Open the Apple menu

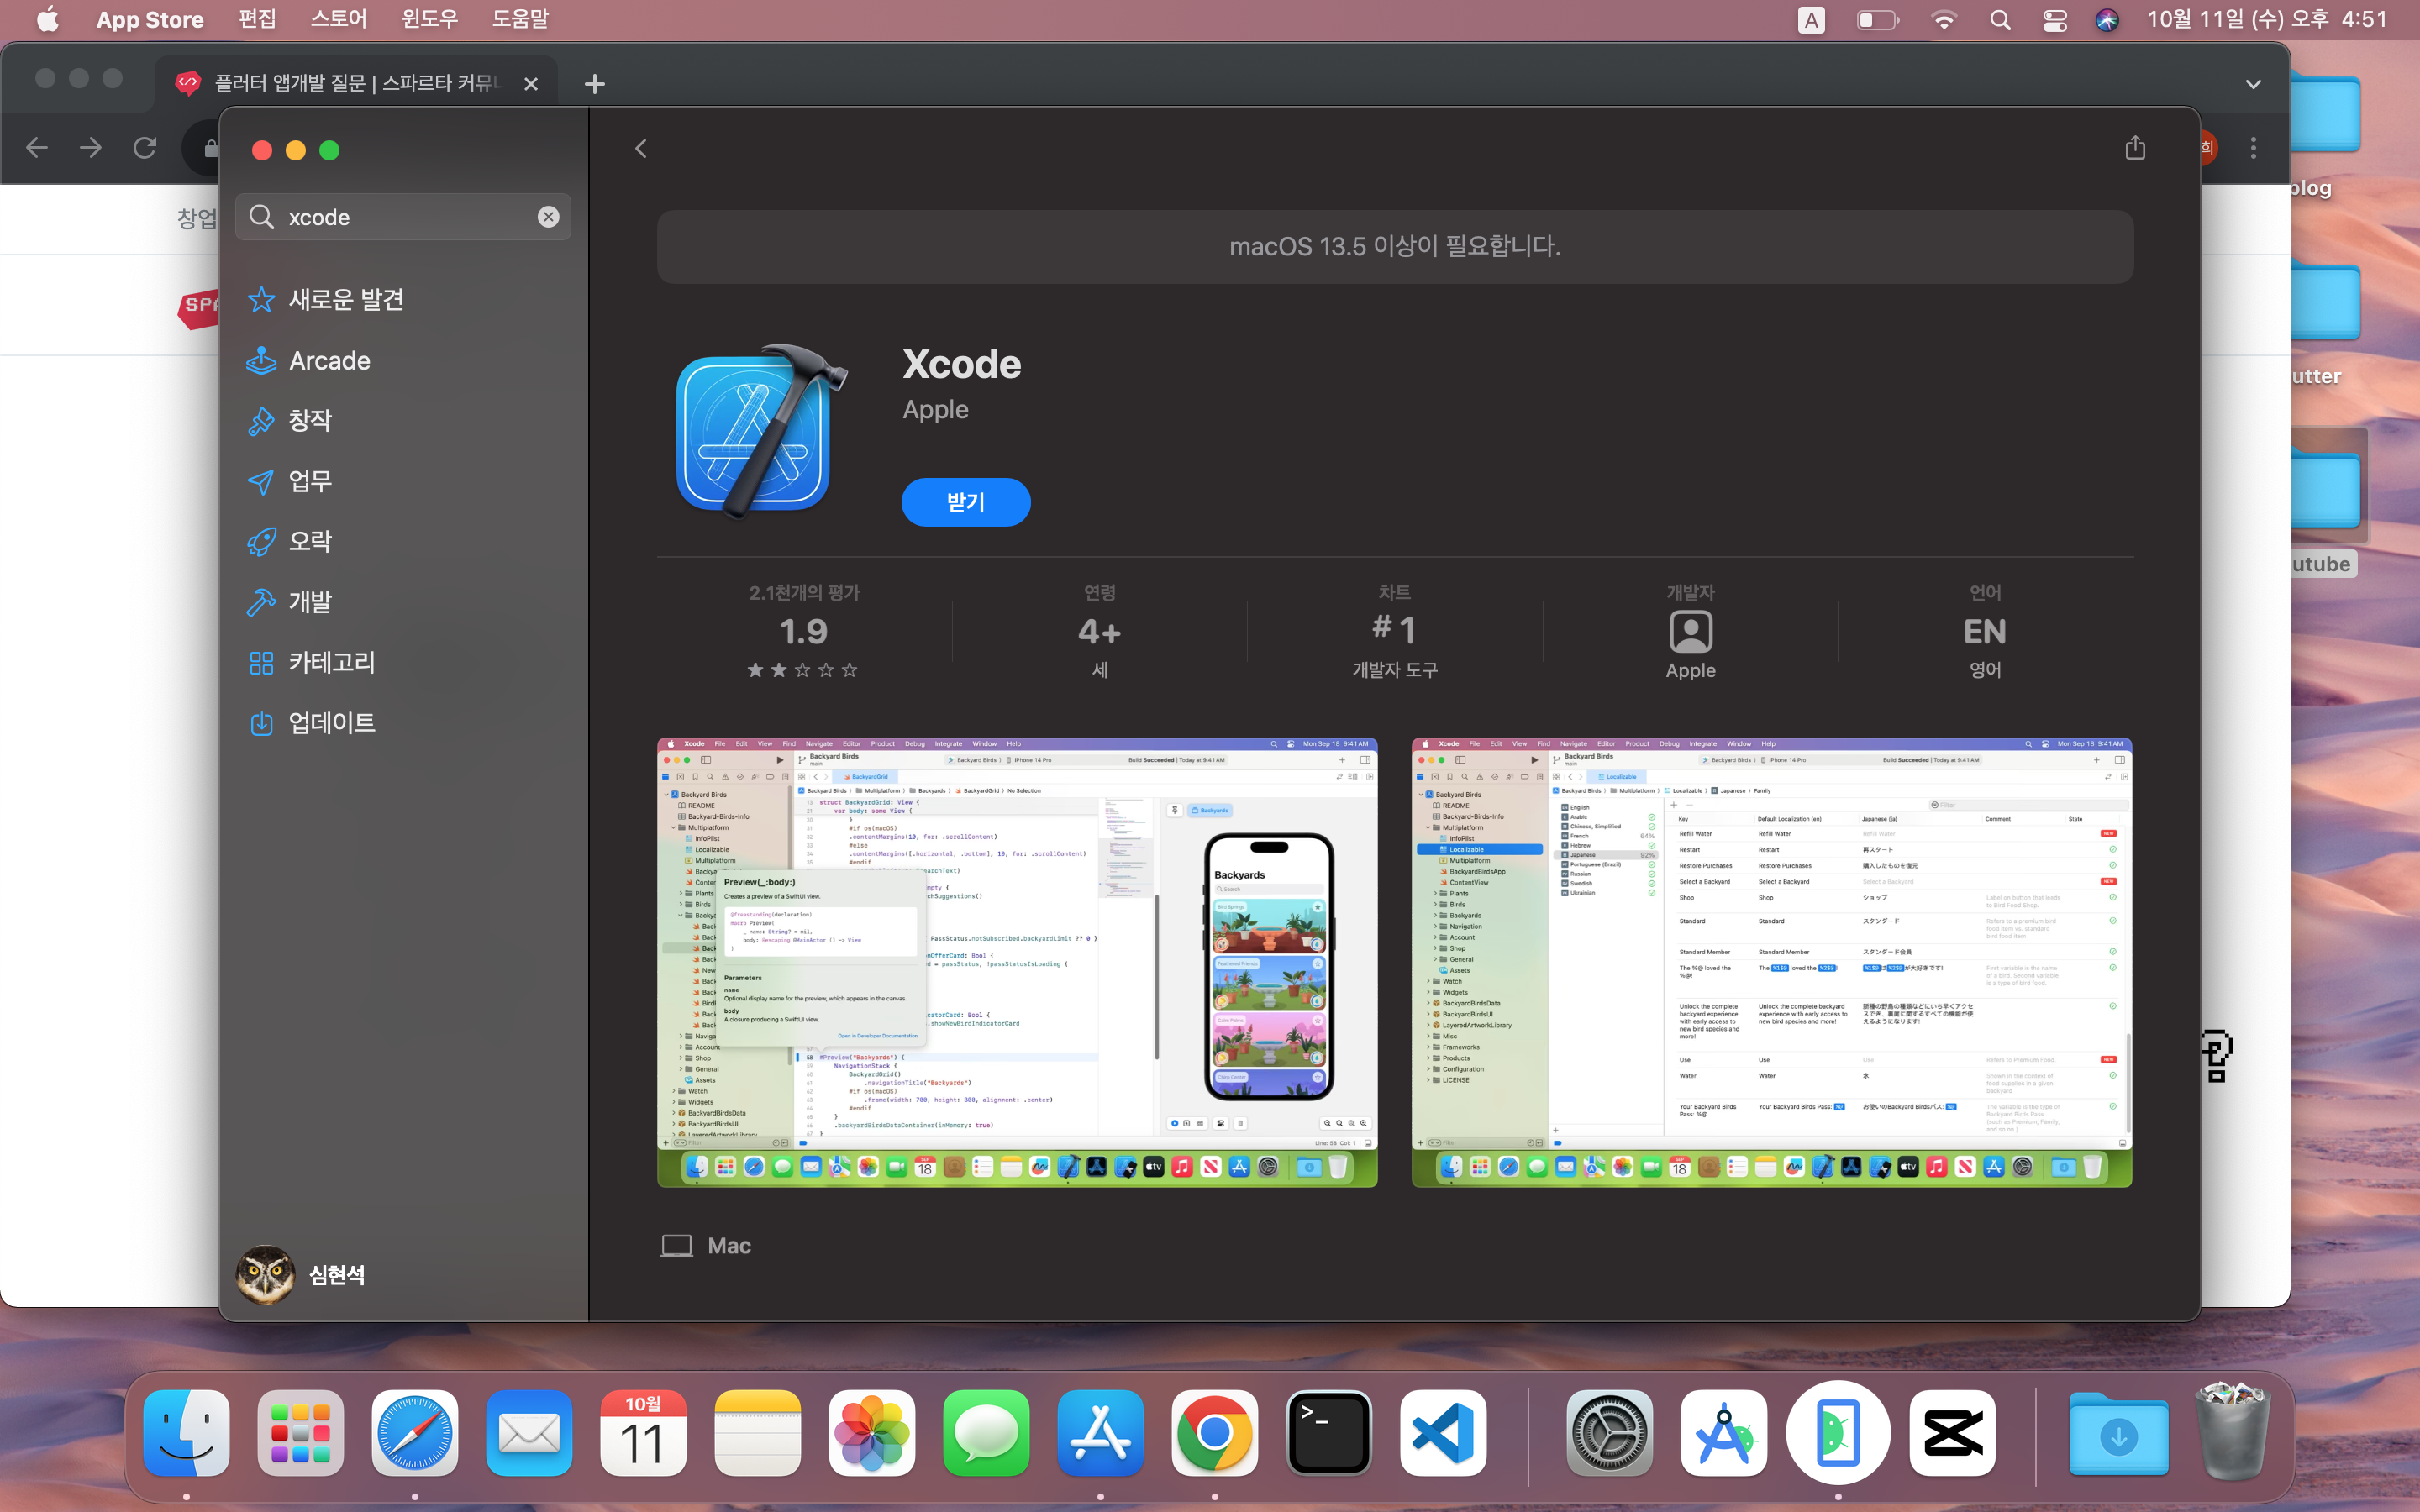48,20
